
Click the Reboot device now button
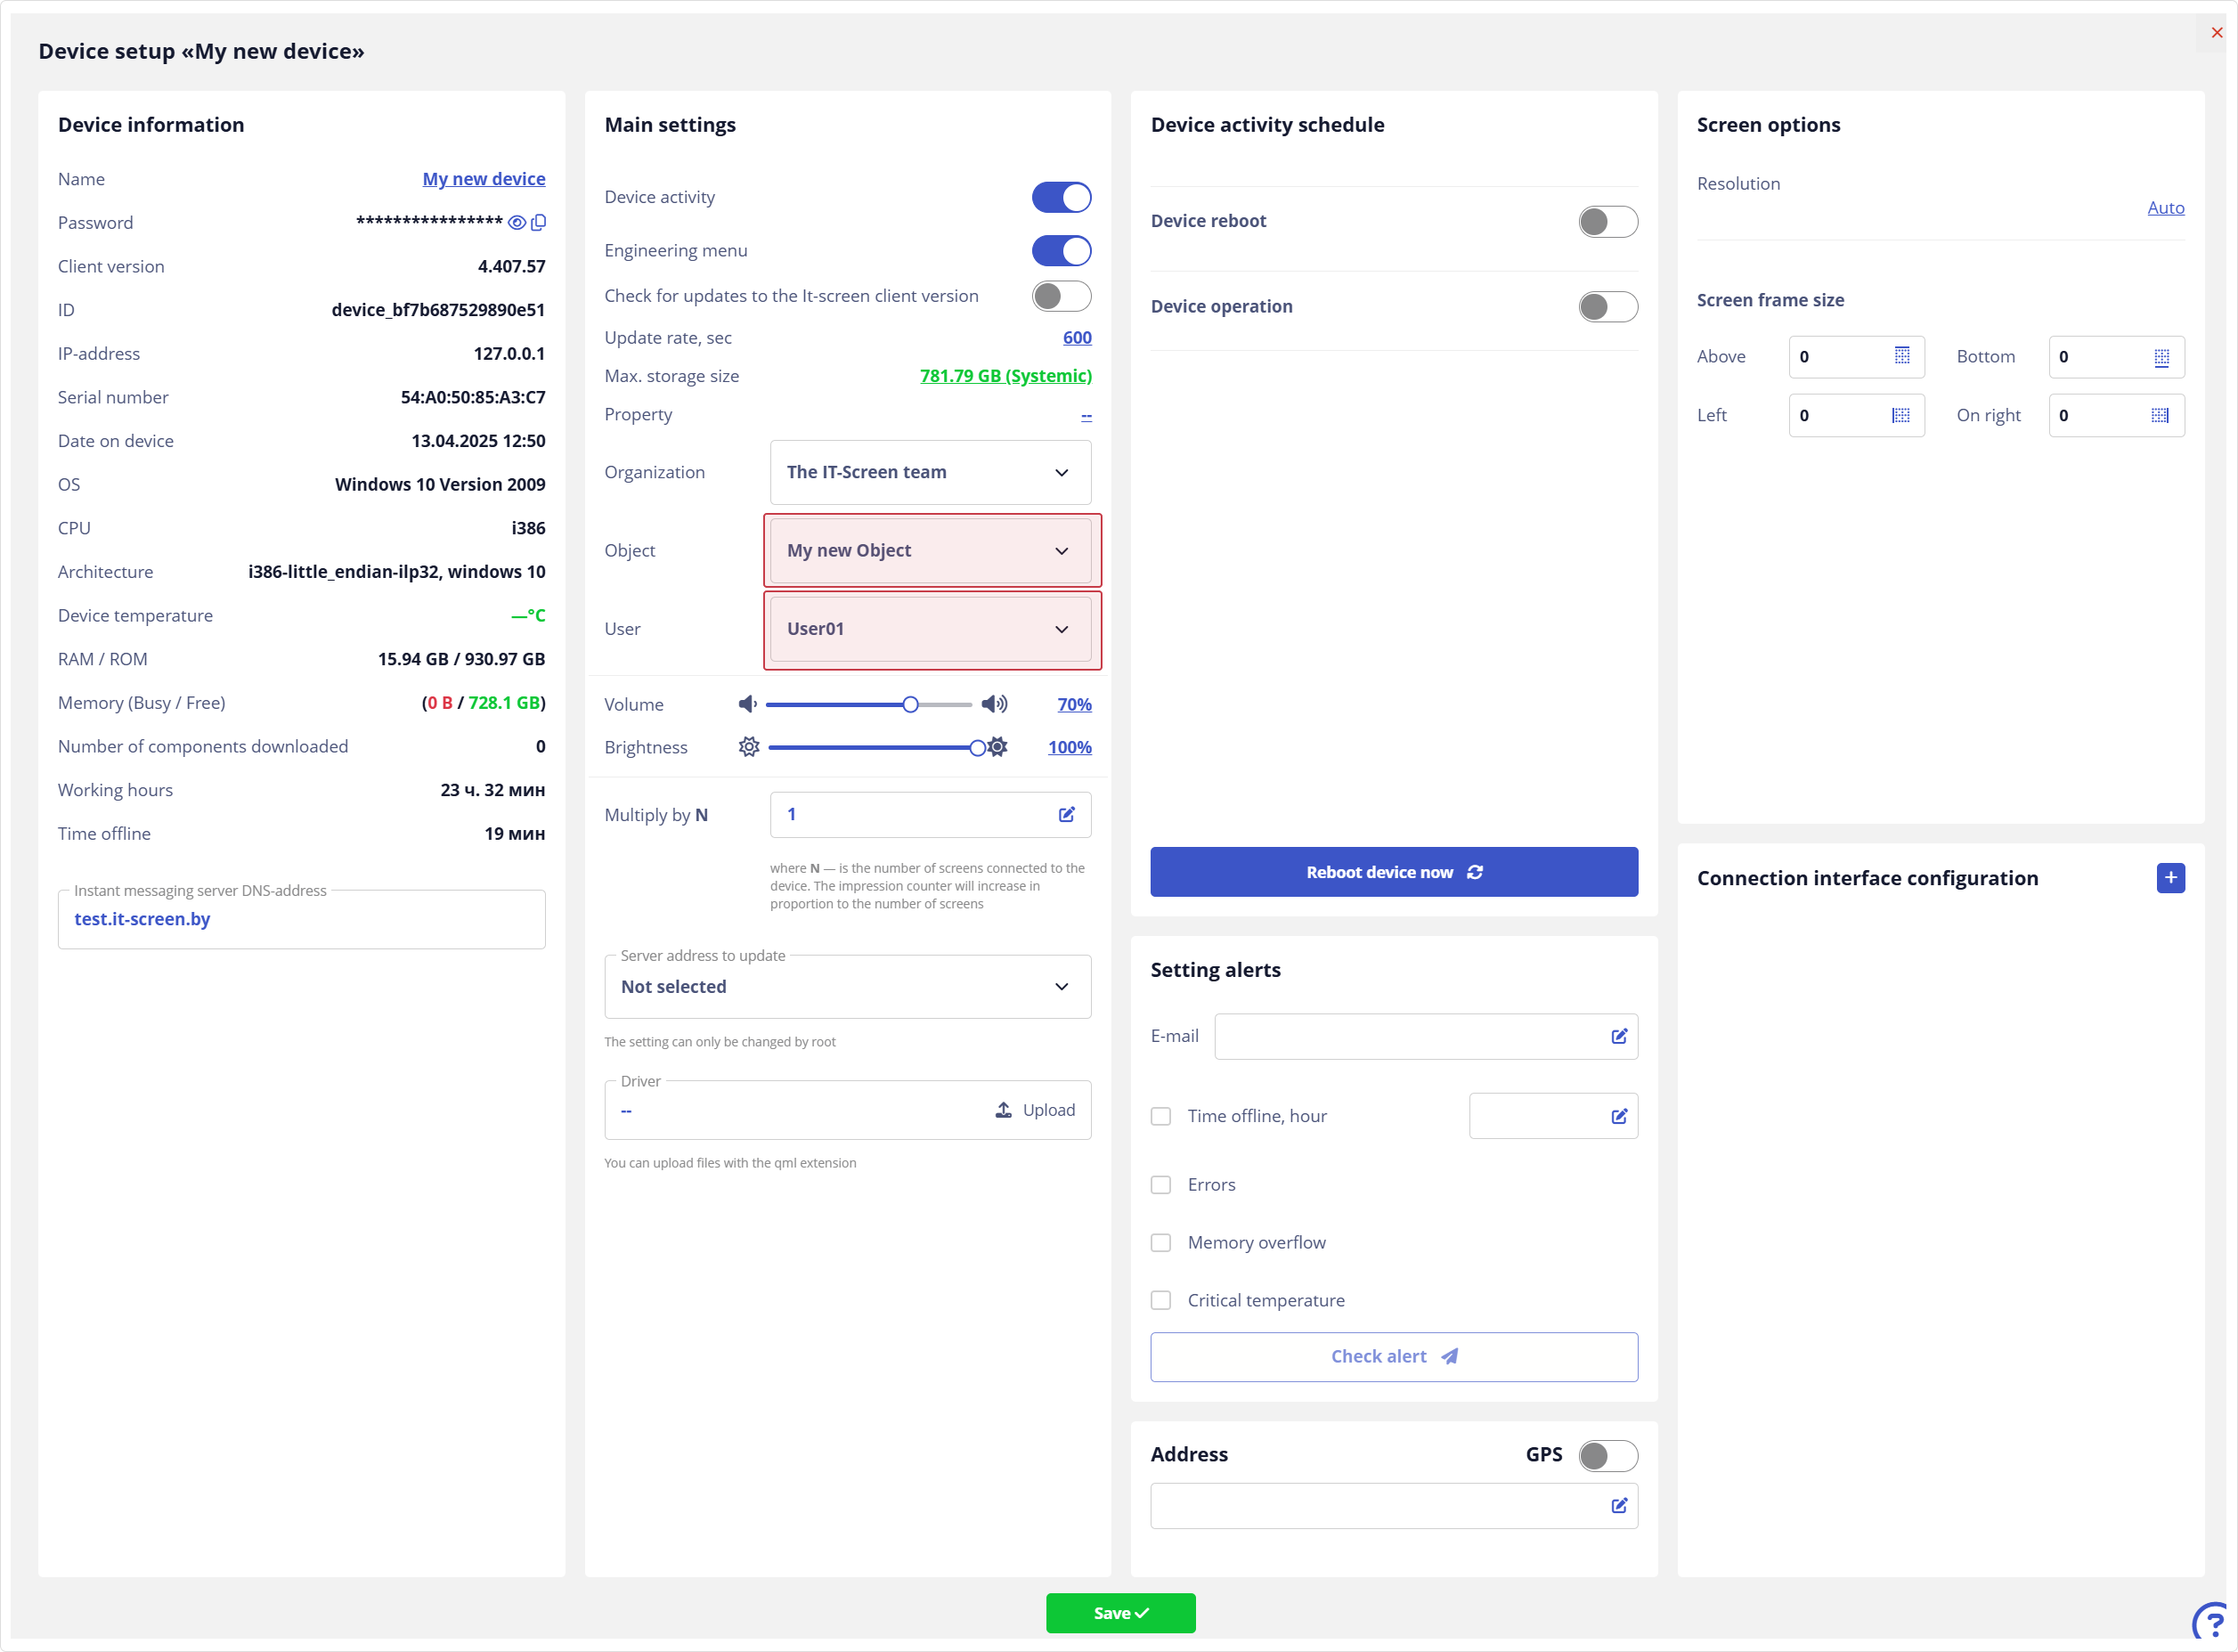tap(1393, 873)
